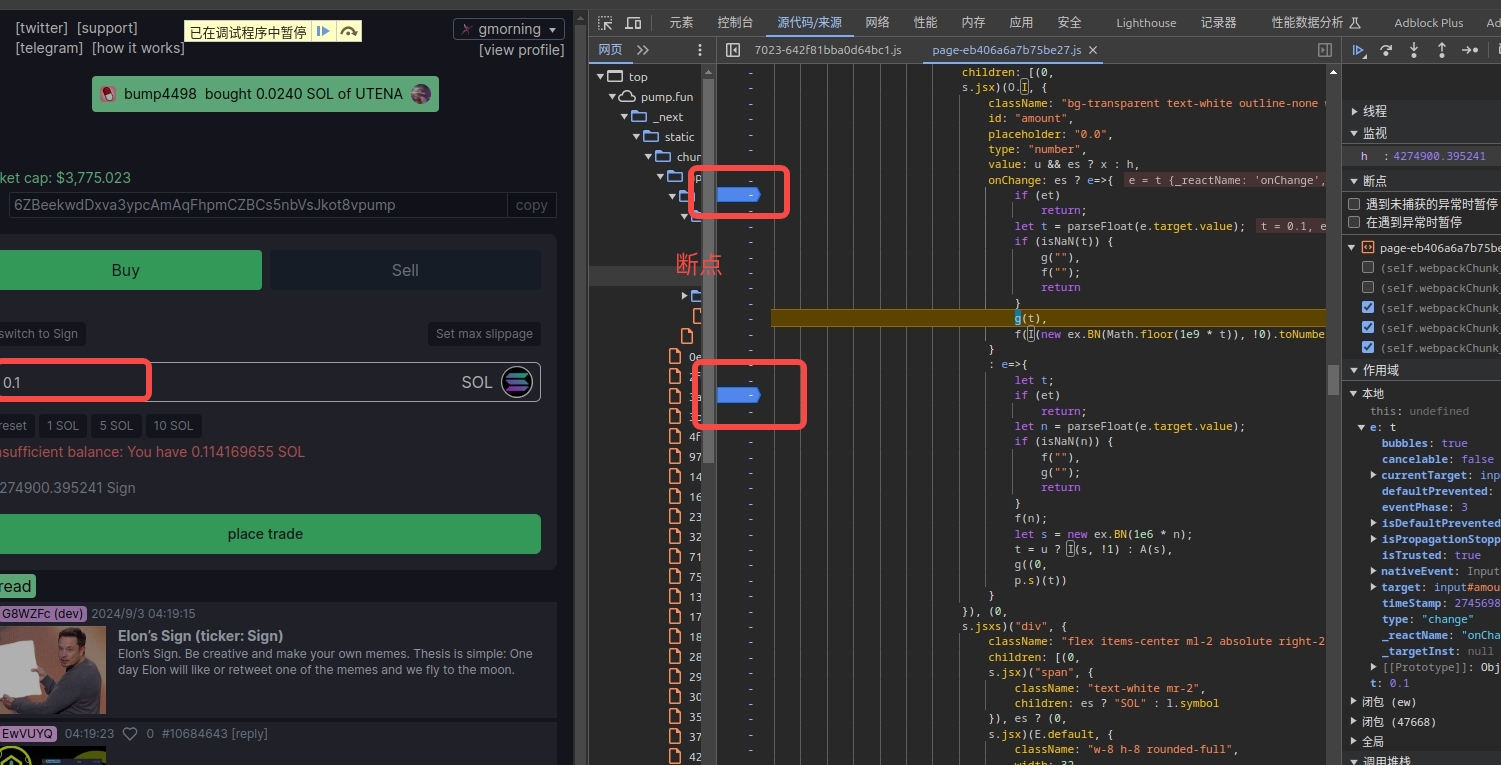Screen dimensions: 1501x765
Task: Click the single Step debugger icon
Action: tap(1469, 50)
